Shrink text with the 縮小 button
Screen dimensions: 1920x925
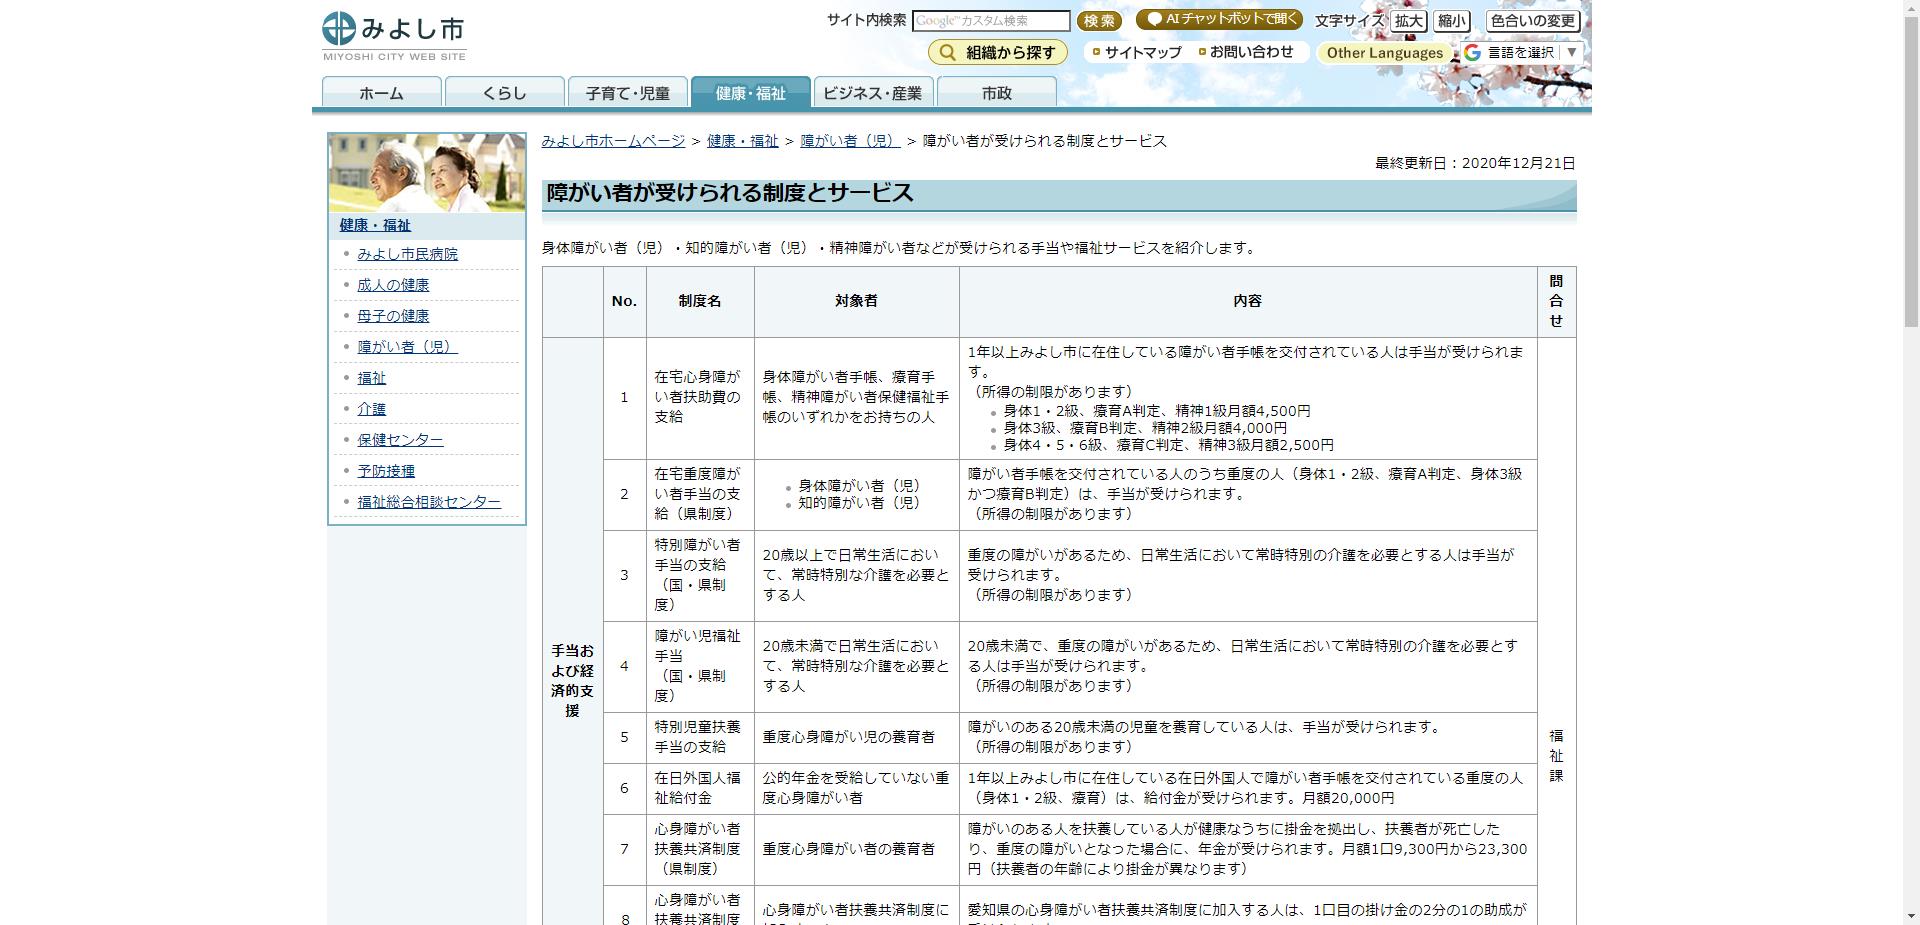(1451, 20)
